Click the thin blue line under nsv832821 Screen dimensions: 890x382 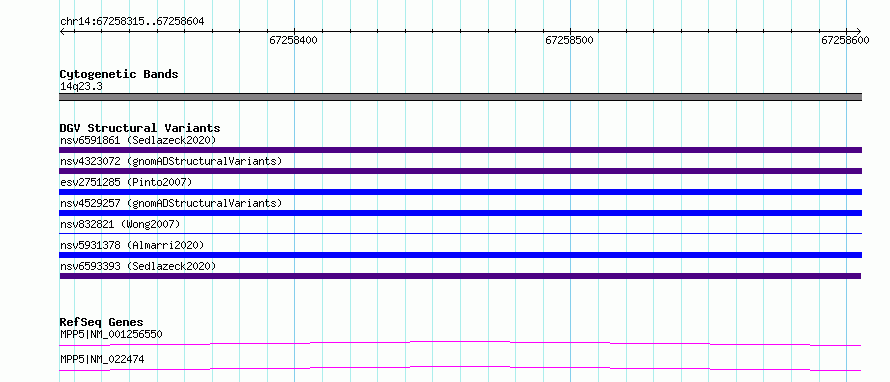460,233
